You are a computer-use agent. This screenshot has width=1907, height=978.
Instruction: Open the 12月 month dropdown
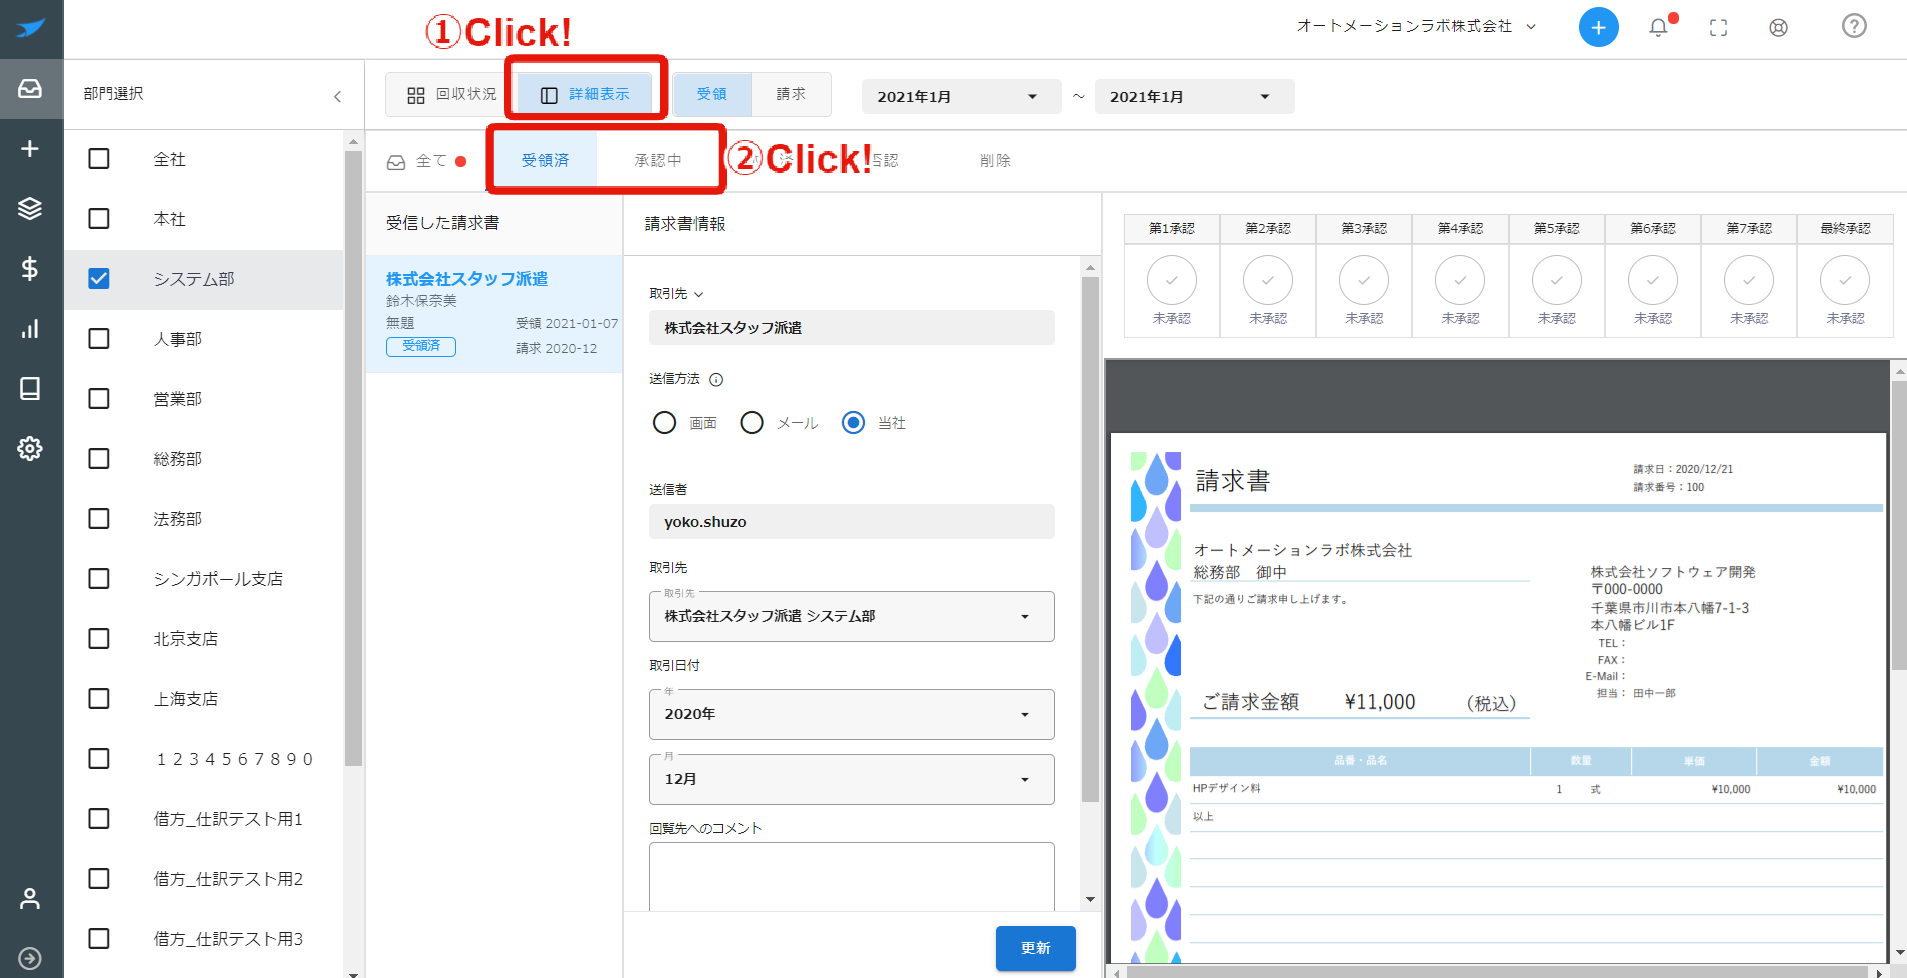tap(851, 779)
